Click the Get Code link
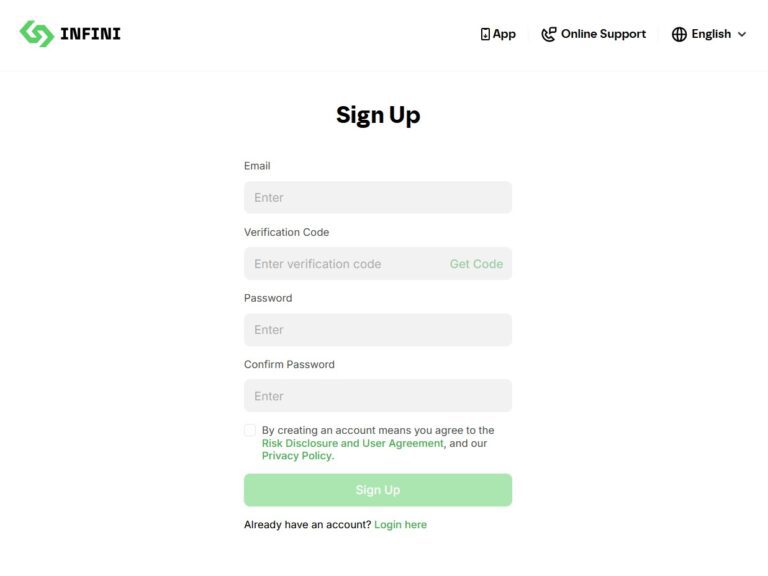 click(x=476, y=264)
